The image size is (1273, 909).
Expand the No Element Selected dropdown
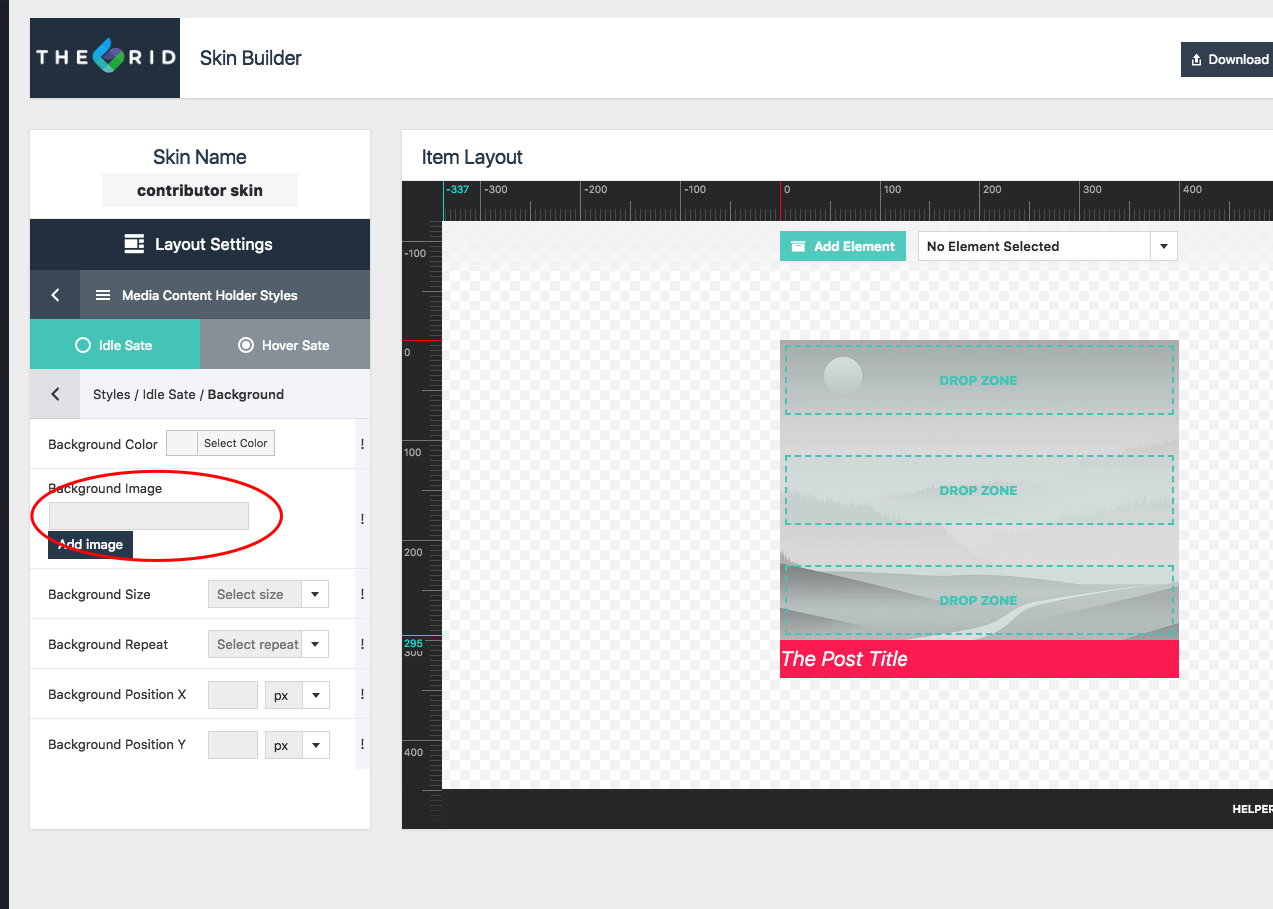[1047, 246]
